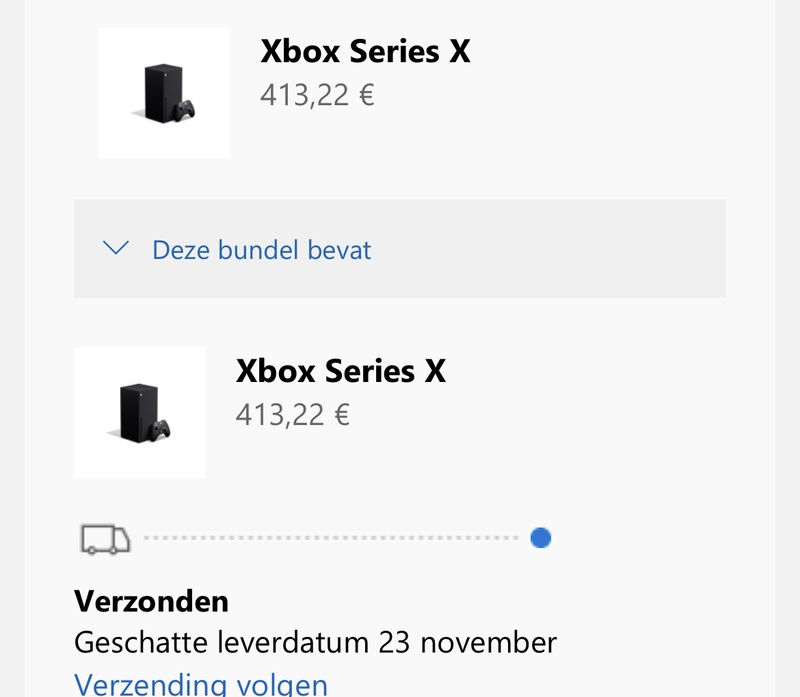Screen dimensions: 800x697
Task: Select the top 413,22 € price
Action: (x=317, y=96)
